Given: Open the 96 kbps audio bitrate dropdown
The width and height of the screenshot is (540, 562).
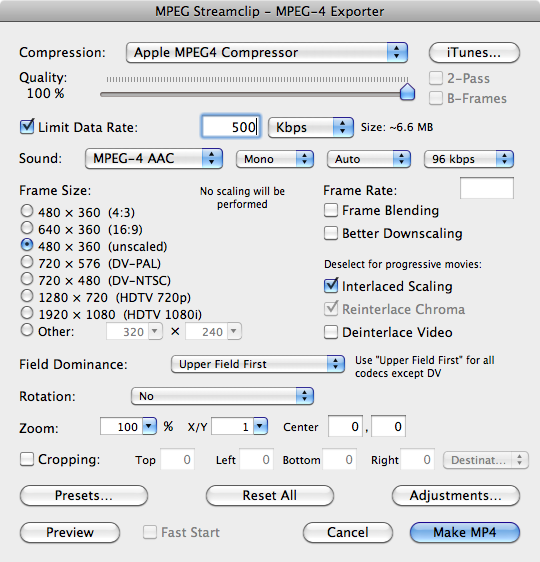Looking at the screenshot, I should tap(469, 159).
